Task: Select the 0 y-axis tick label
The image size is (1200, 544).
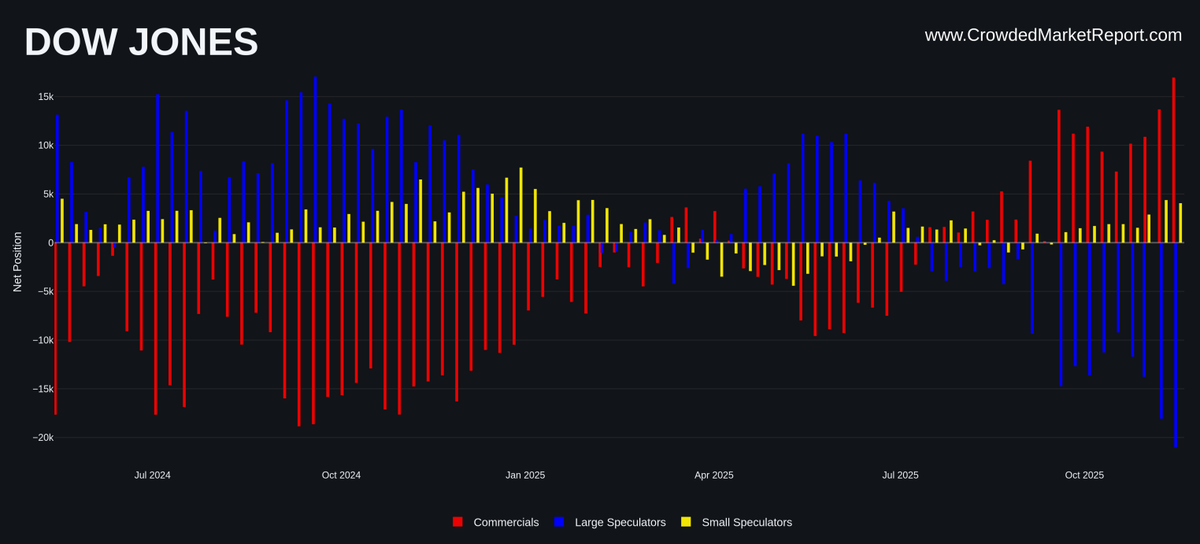Action: click(x=51, y=243)
